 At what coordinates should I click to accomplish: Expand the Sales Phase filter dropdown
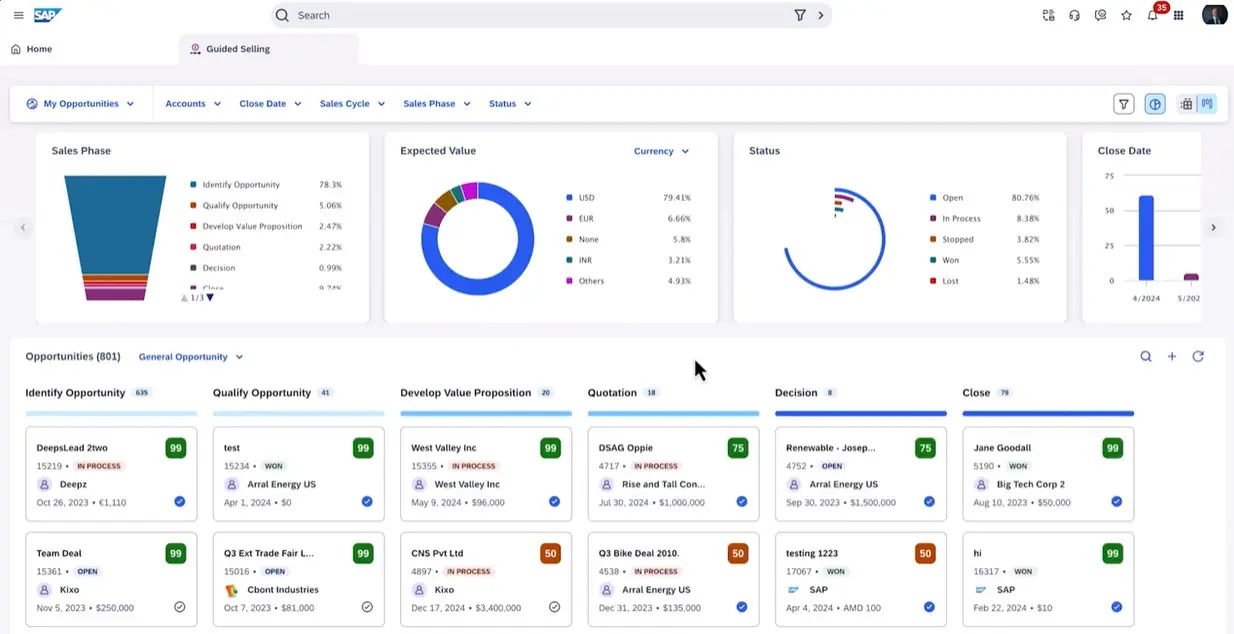coord(436,104)
